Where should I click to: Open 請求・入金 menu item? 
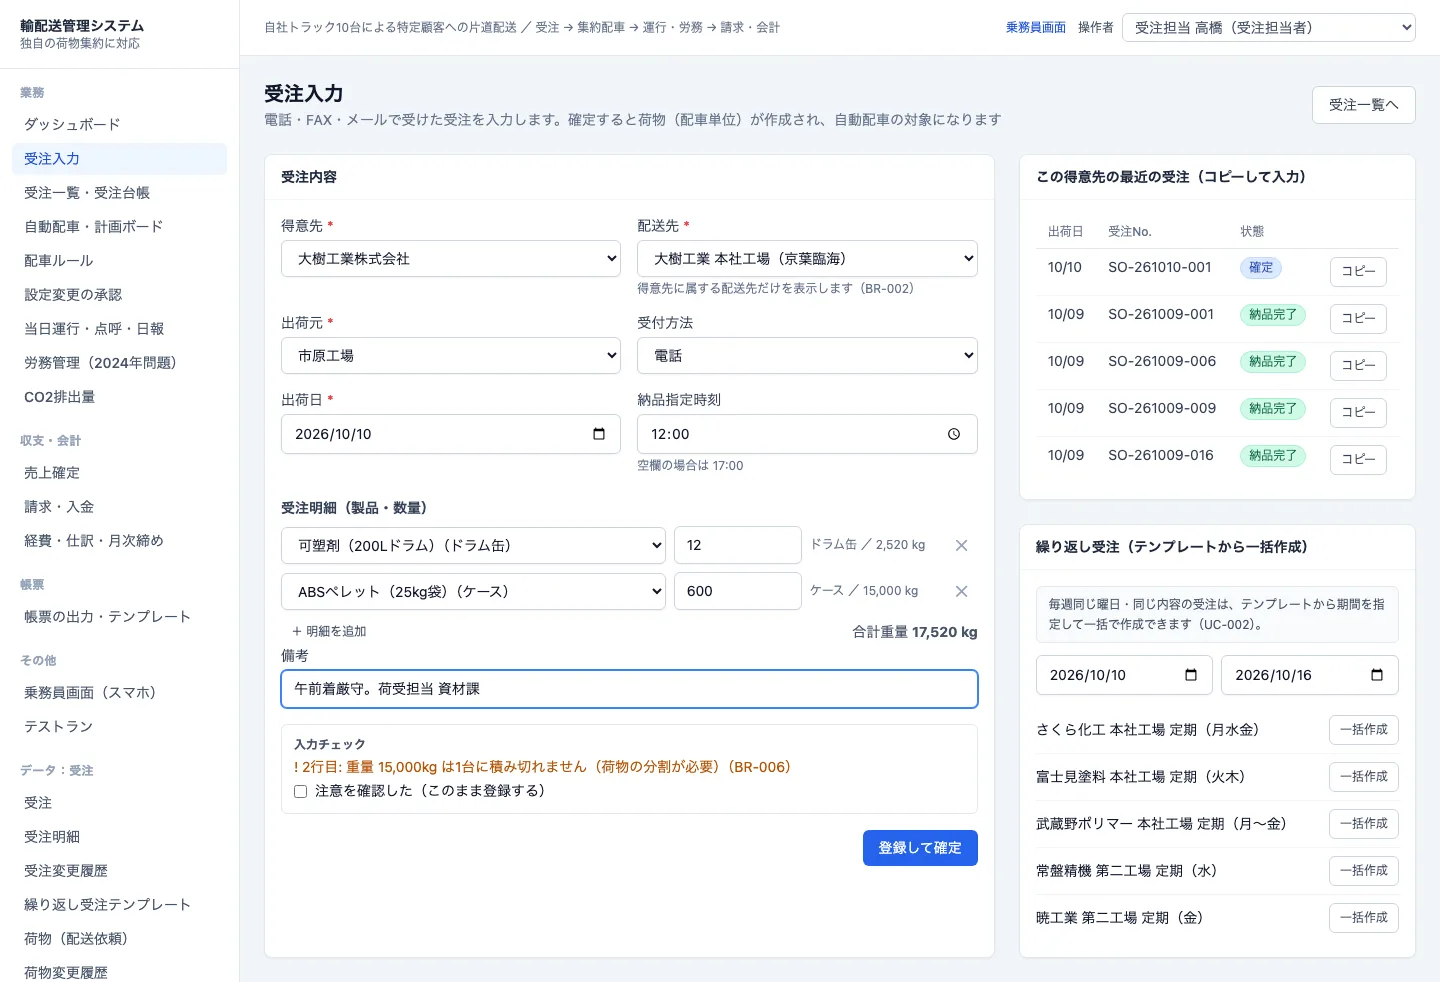click(119, 507)
